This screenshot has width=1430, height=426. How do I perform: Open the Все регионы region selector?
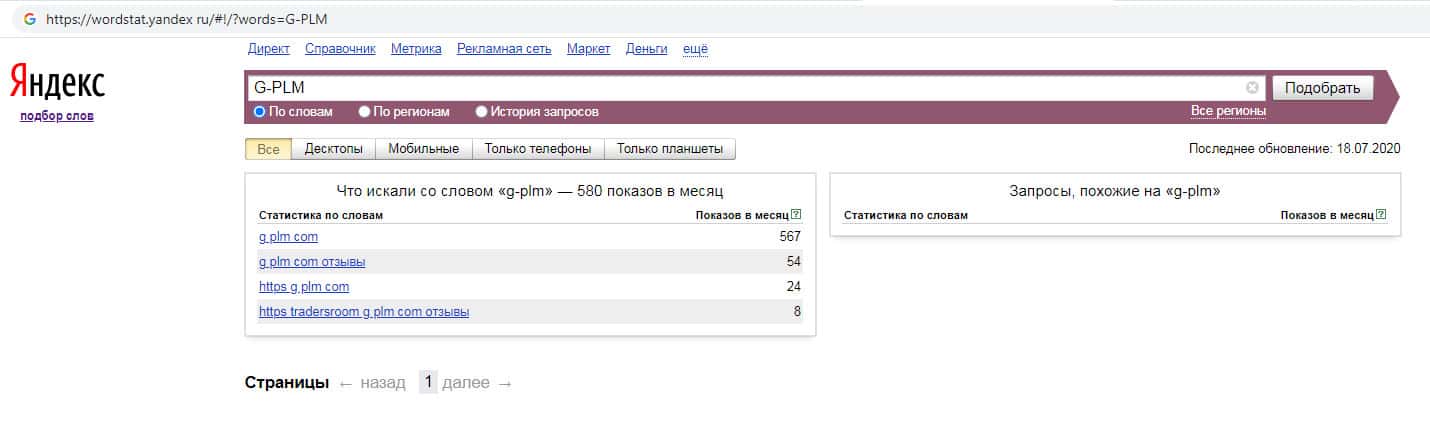tap(1228, 111)
